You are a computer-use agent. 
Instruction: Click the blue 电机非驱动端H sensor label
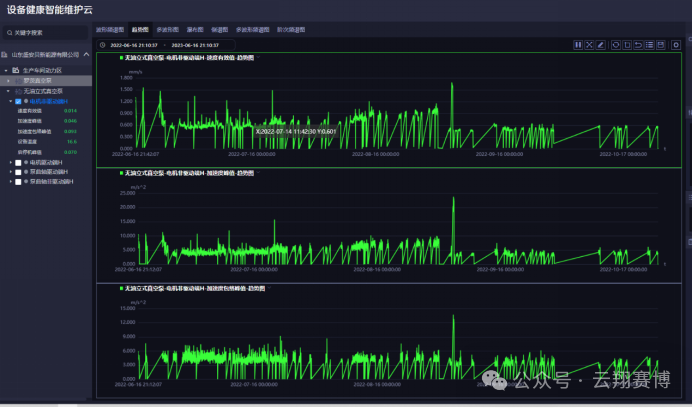click(49, 102)
